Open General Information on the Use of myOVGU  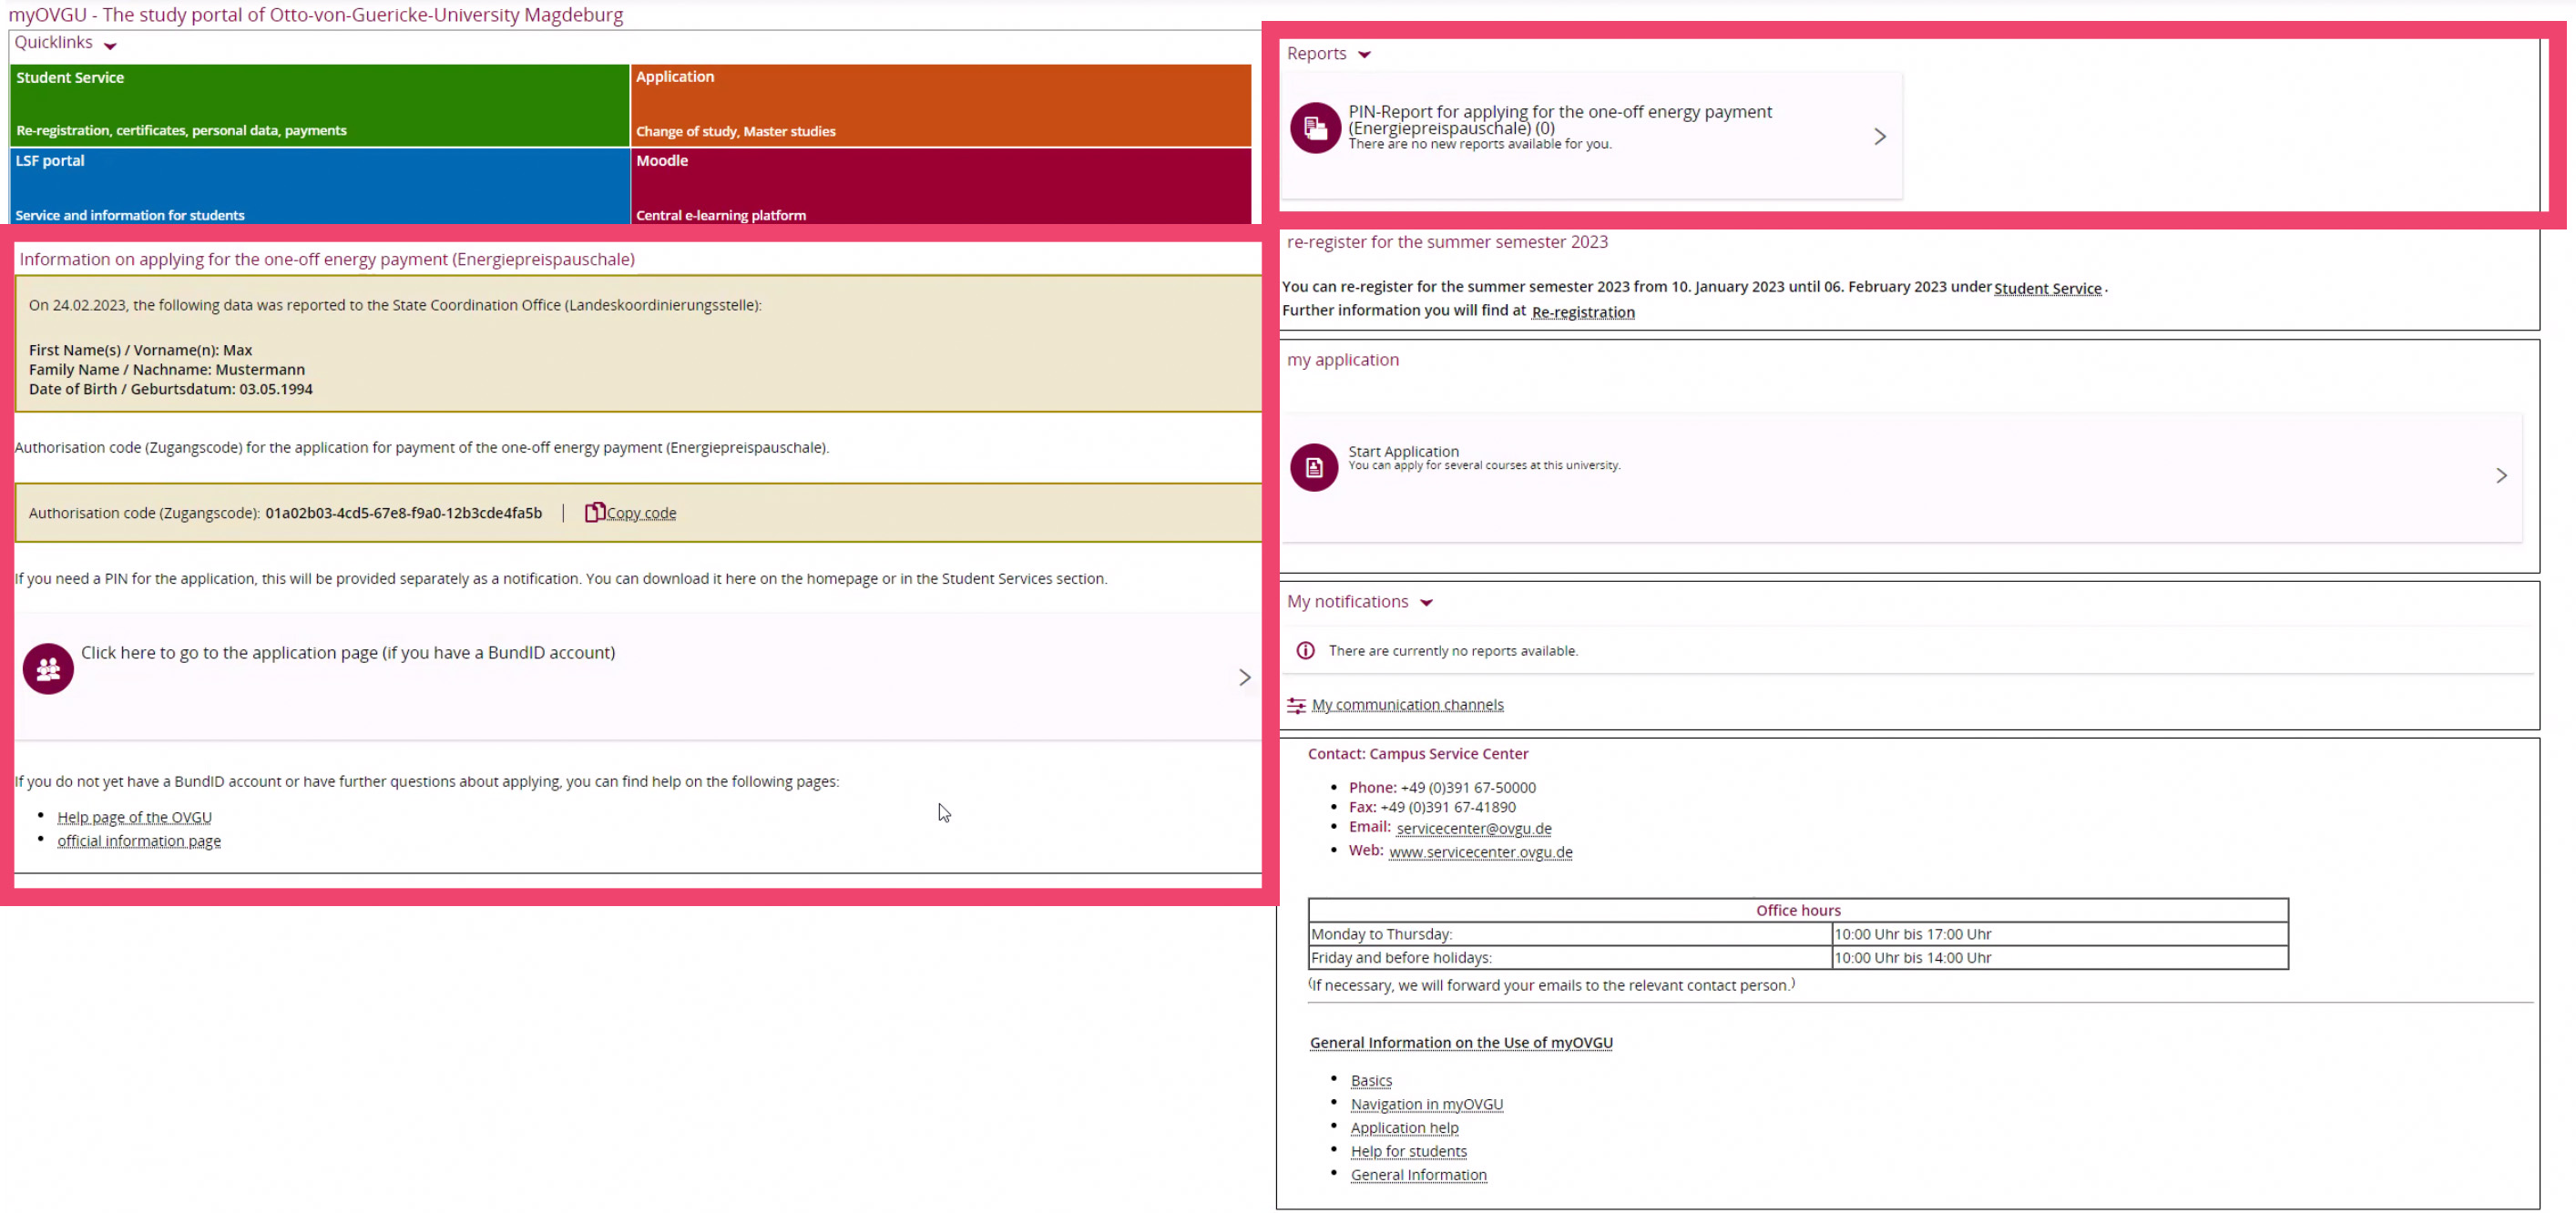coord(1461,1043)
